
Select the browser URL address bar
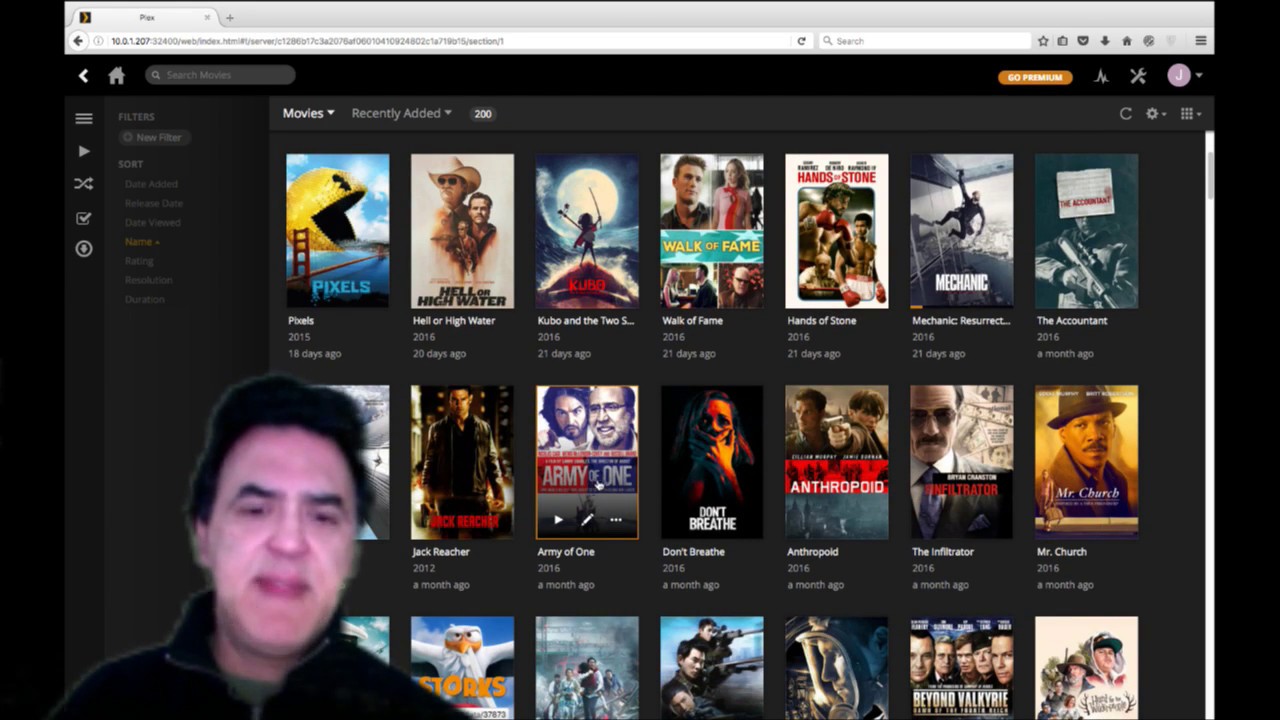click(450, 41)
